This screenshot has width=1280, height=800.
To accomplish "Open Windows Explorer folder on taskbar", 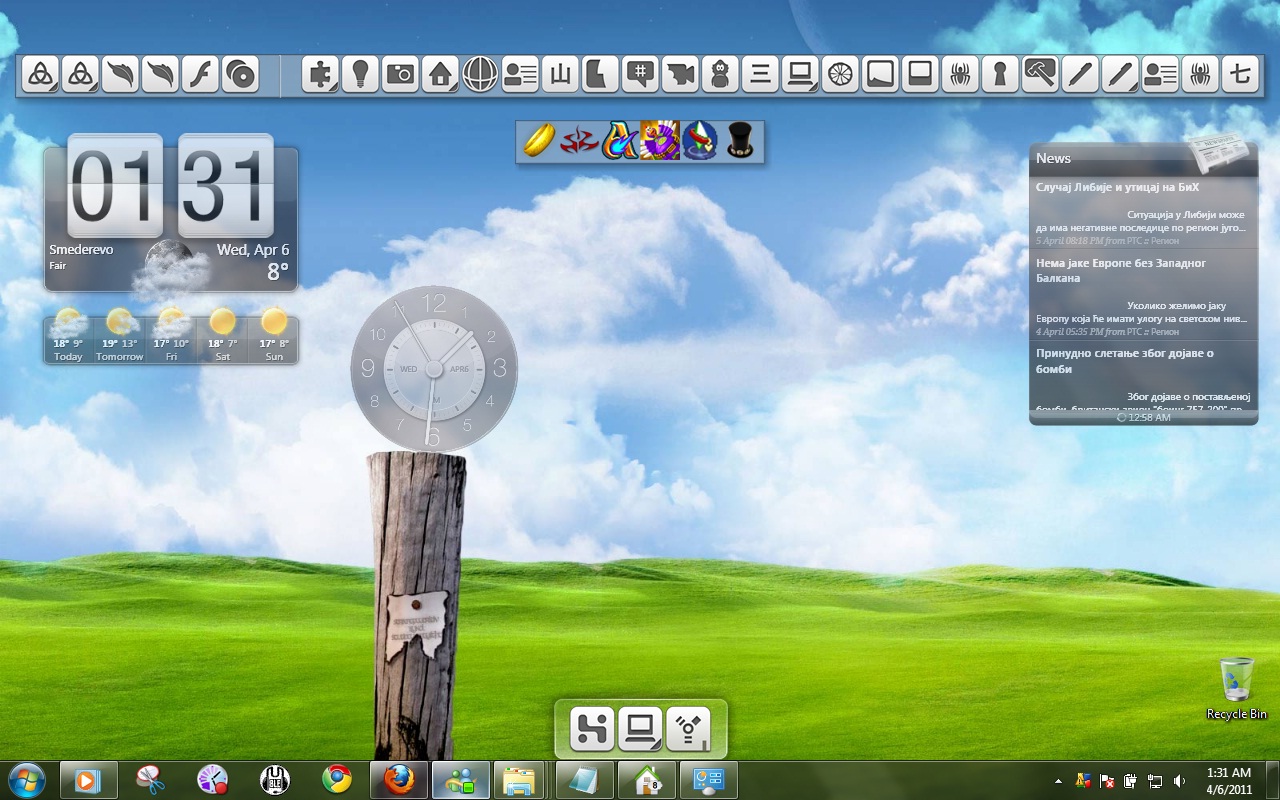I will 518,780.
